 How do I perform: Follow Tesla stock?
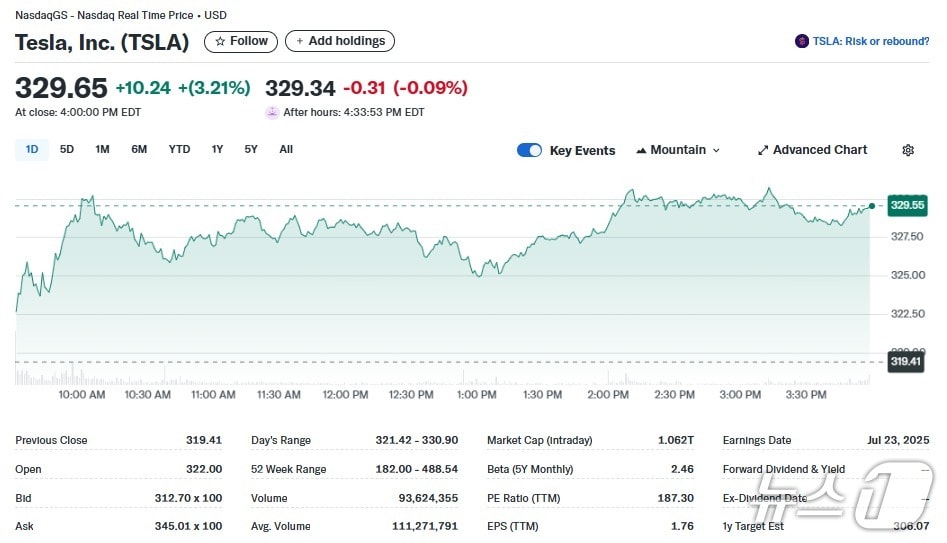tap(241, 42)
